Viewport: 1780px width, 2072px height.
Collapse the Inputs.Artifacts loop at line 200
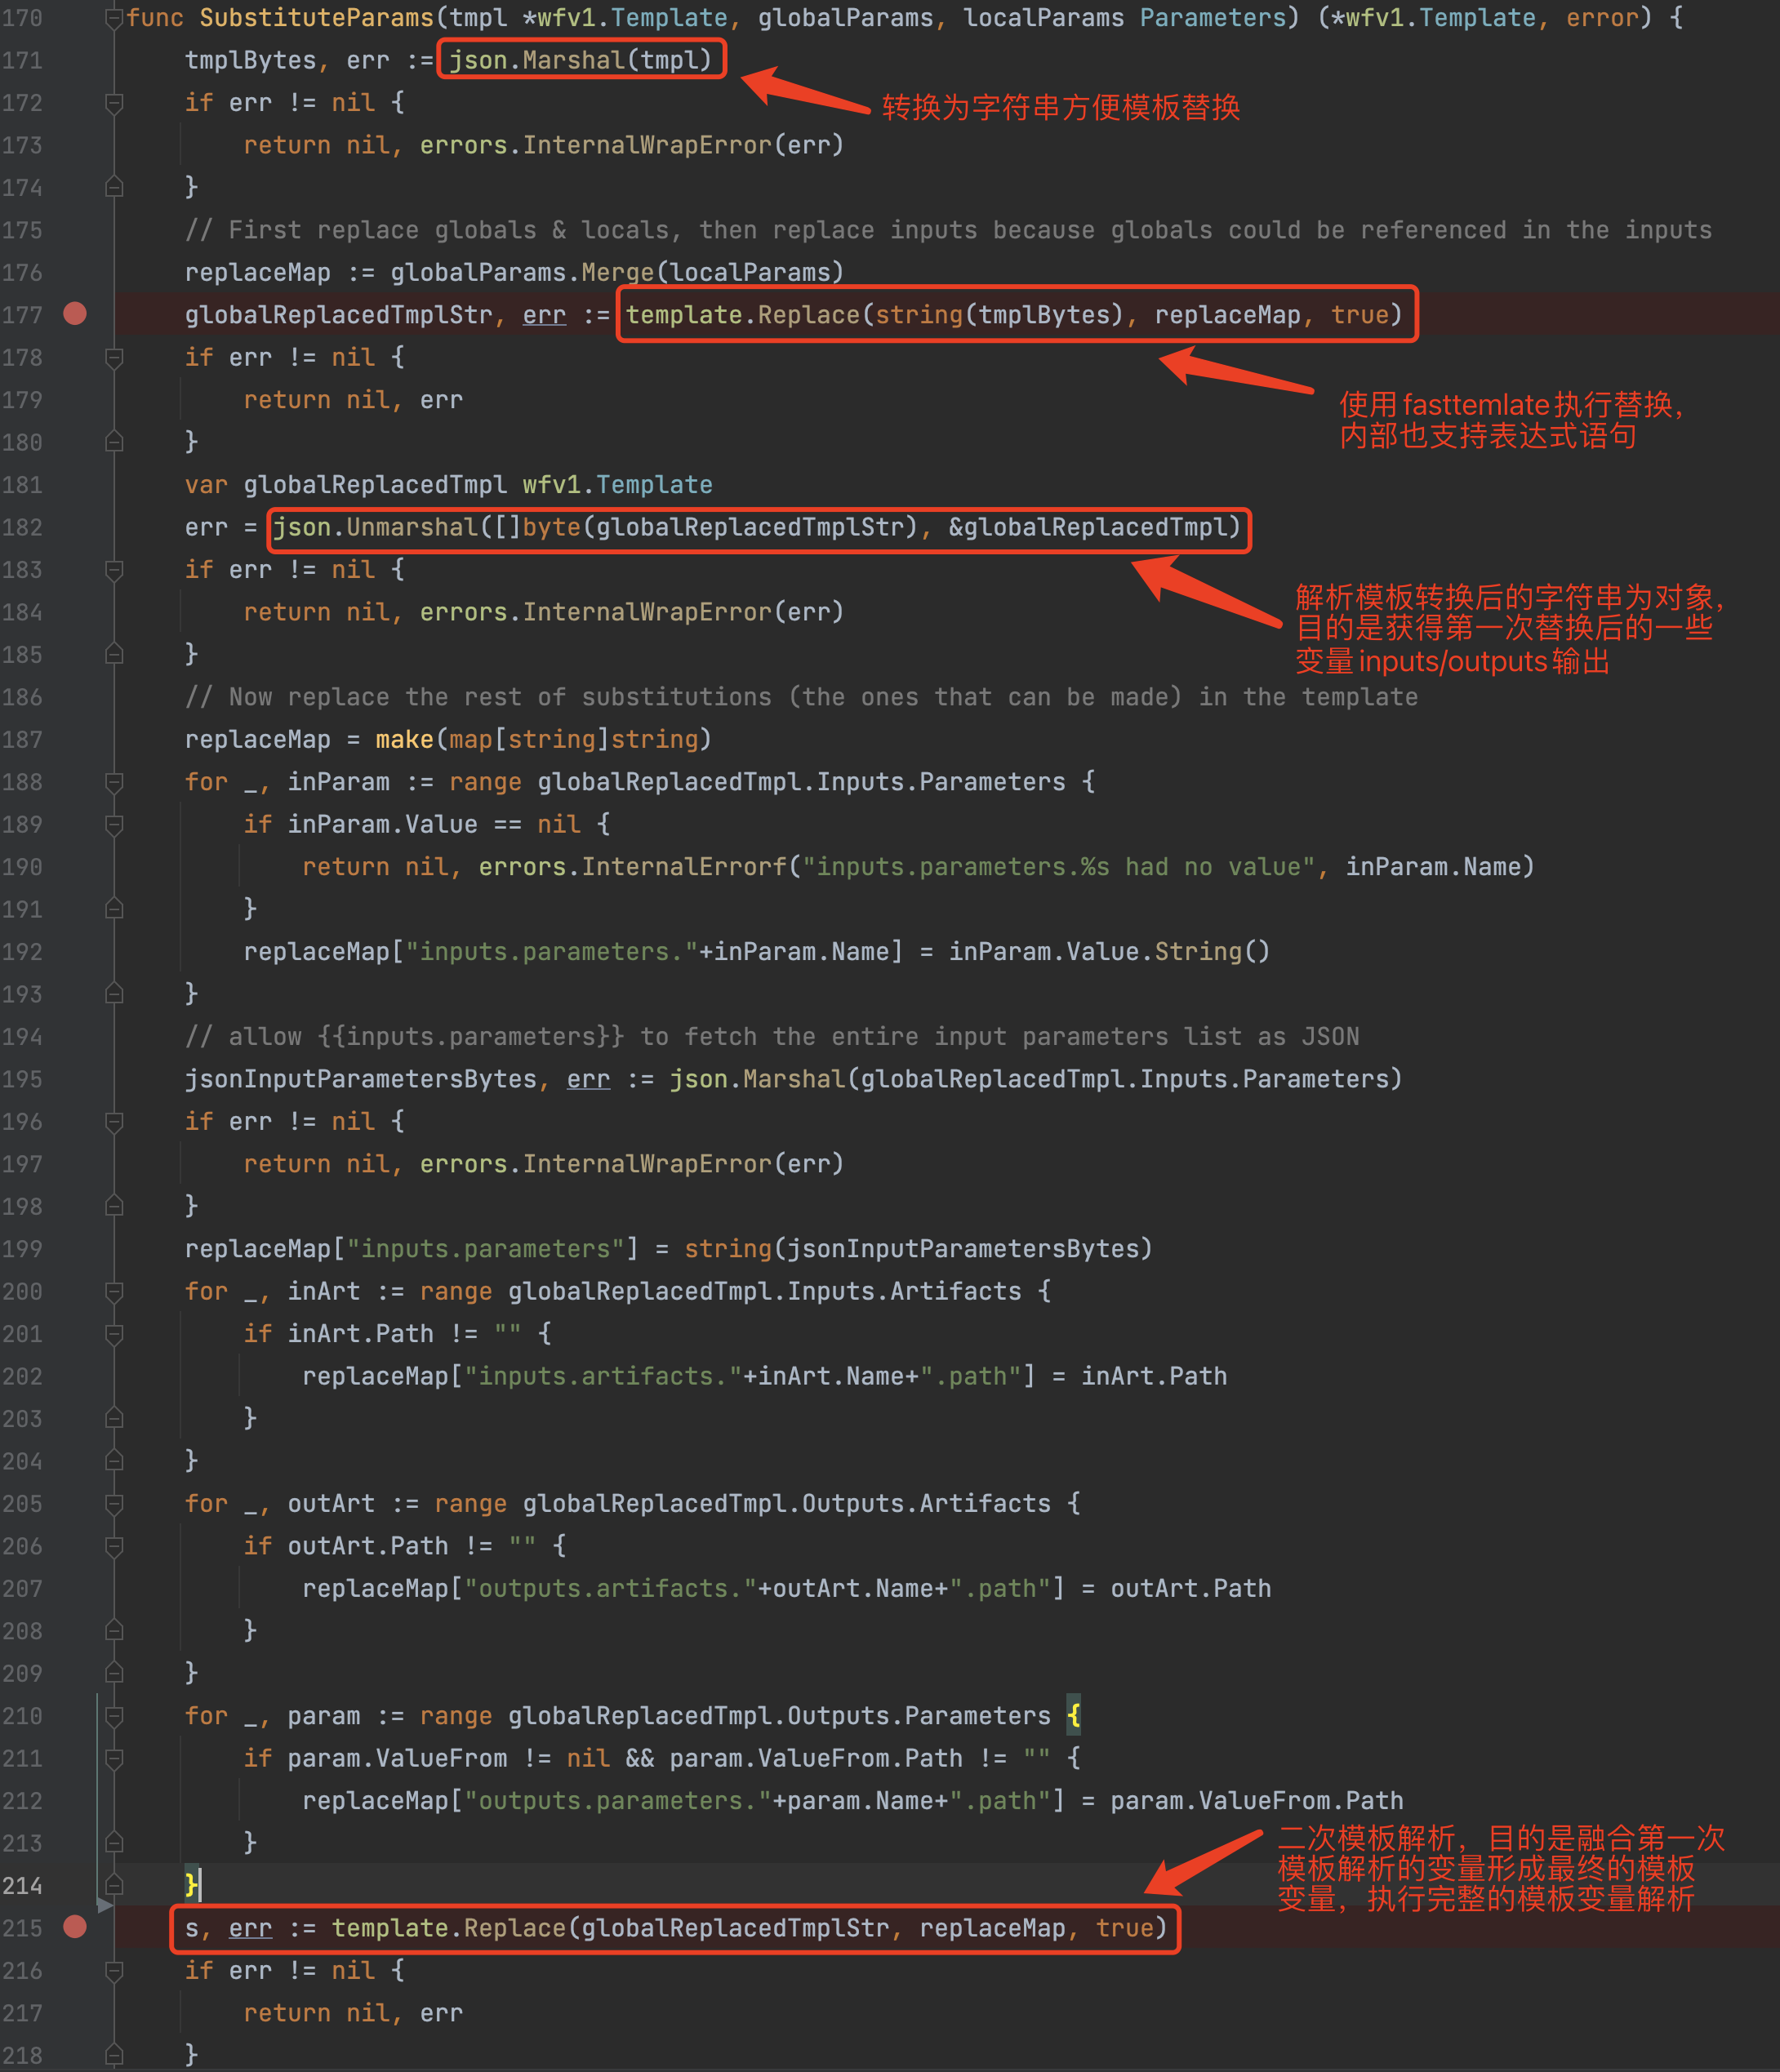point(114,1291)
